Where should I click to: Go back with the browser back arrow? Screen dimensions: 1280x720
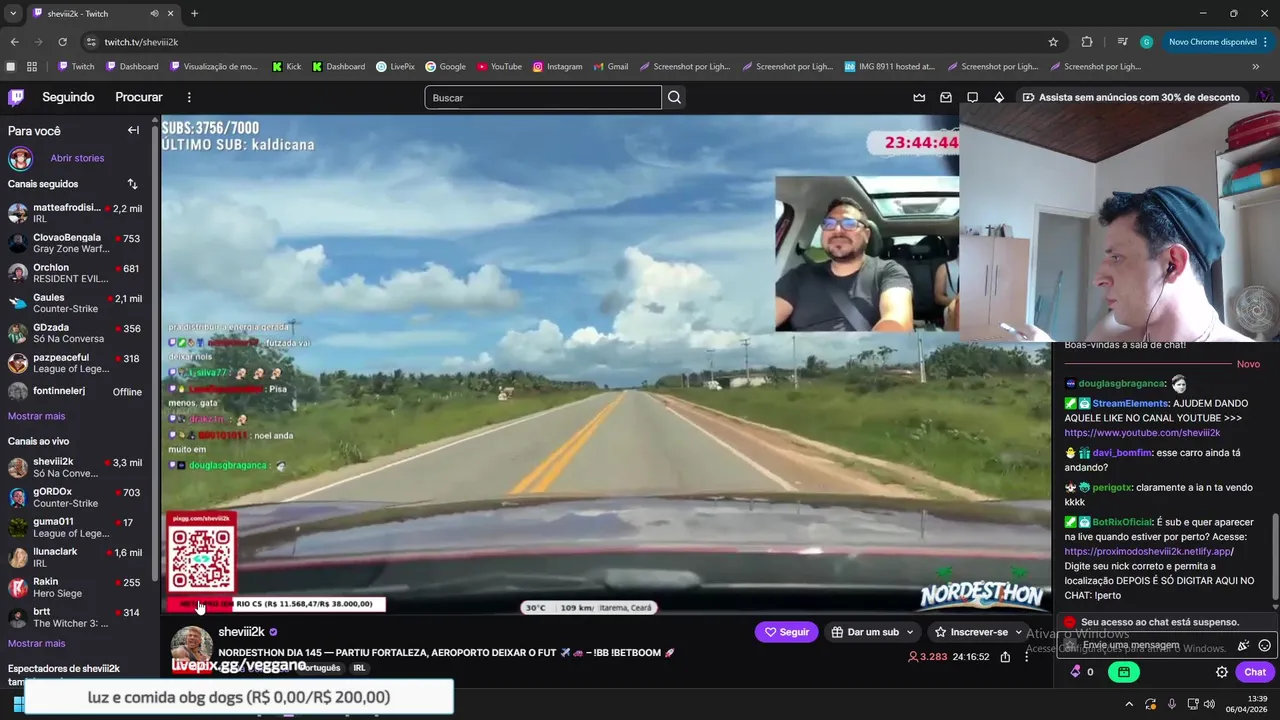click(x=14, y=42)
